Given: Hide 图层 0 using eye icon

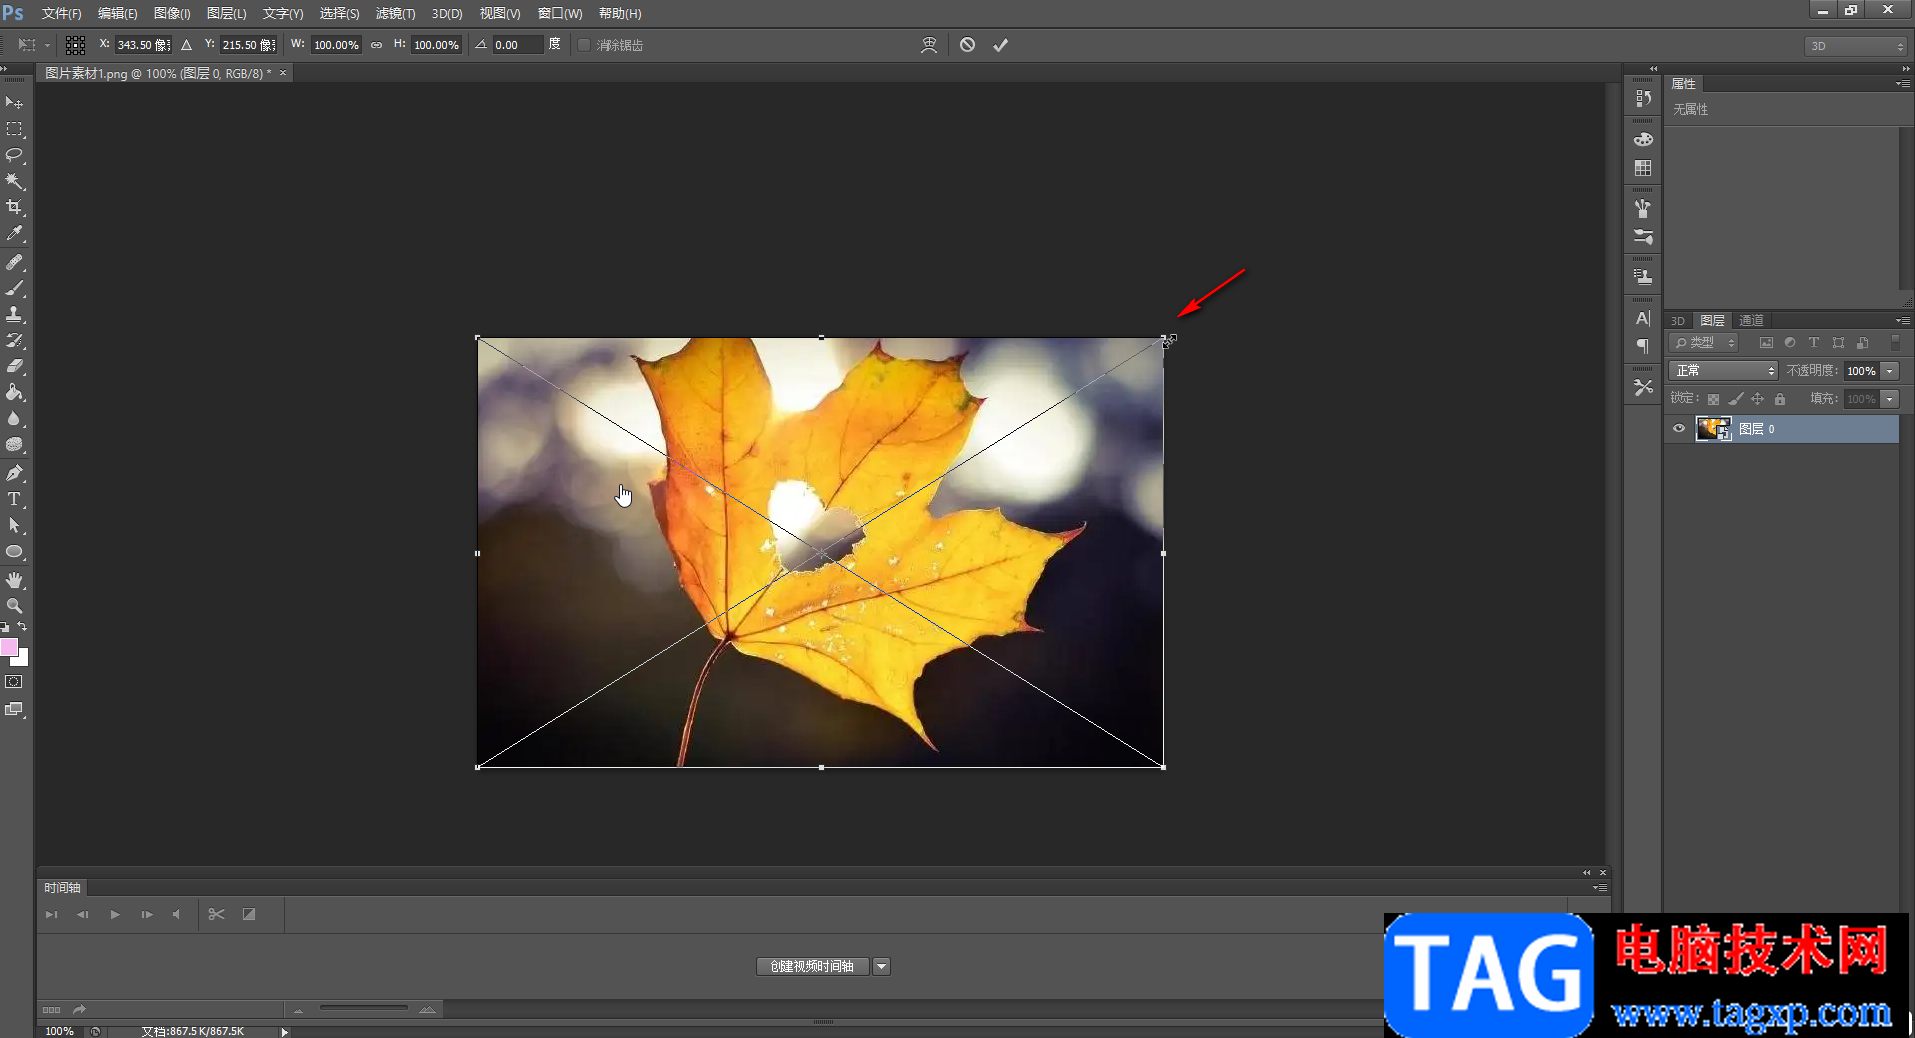Looking at the screenshot, I should pyautogui.click(x=1679, y=429).
